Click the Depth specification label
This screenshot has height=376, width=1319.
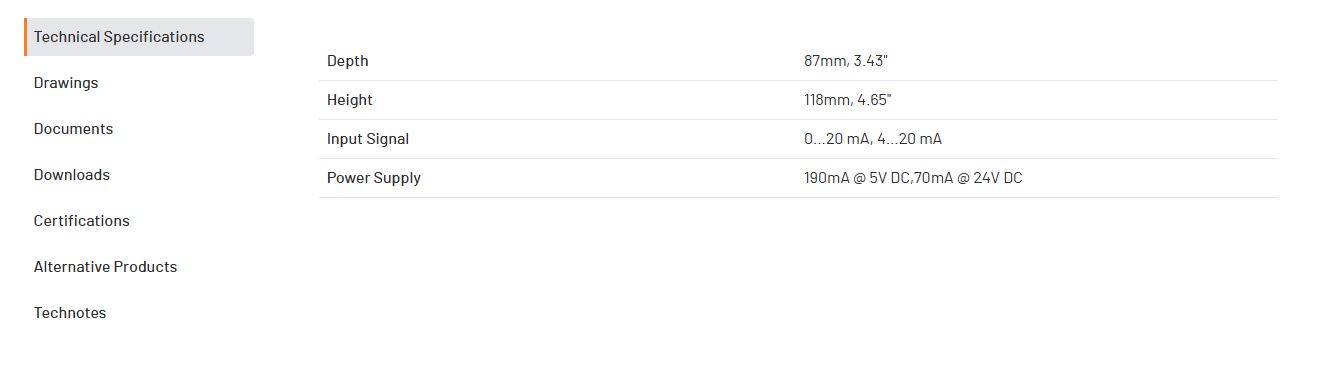[x=347, y=61]
